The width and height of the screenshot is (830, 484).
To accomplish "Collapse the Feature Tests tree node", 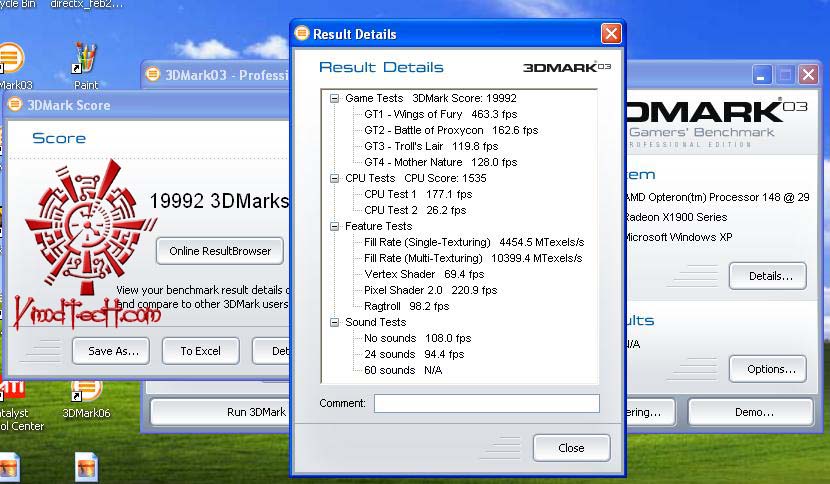I will click(x=335, y=226).
